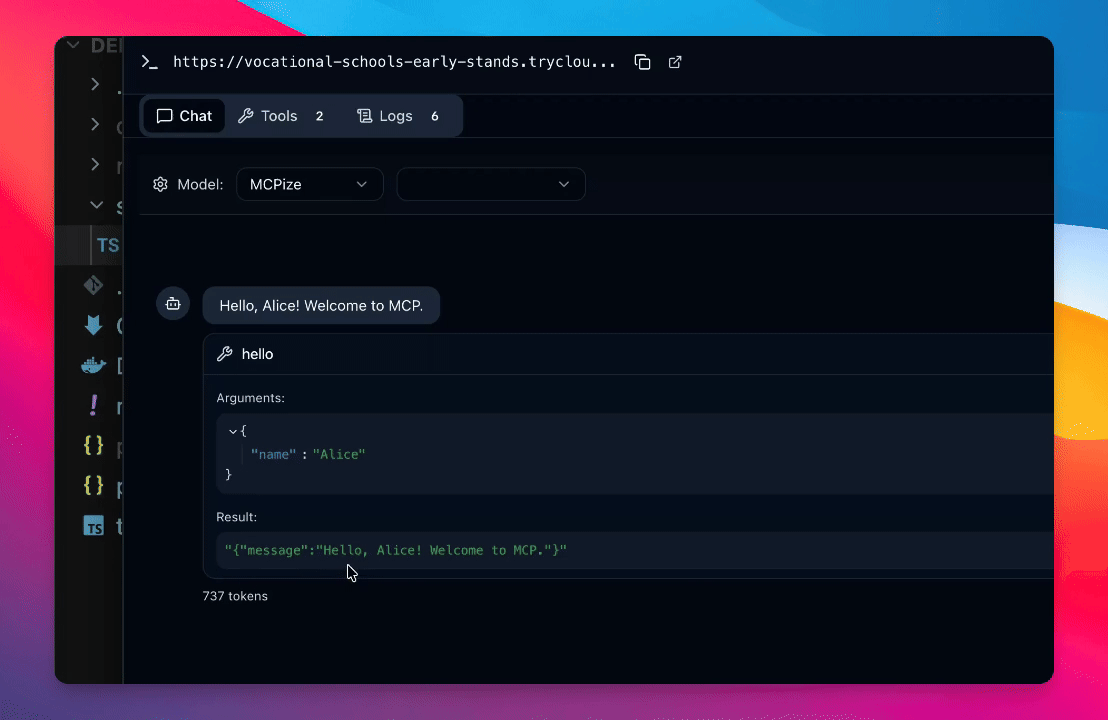Select the Chat tab
This screenshot has width=1108, height=720.
point(184,116)
